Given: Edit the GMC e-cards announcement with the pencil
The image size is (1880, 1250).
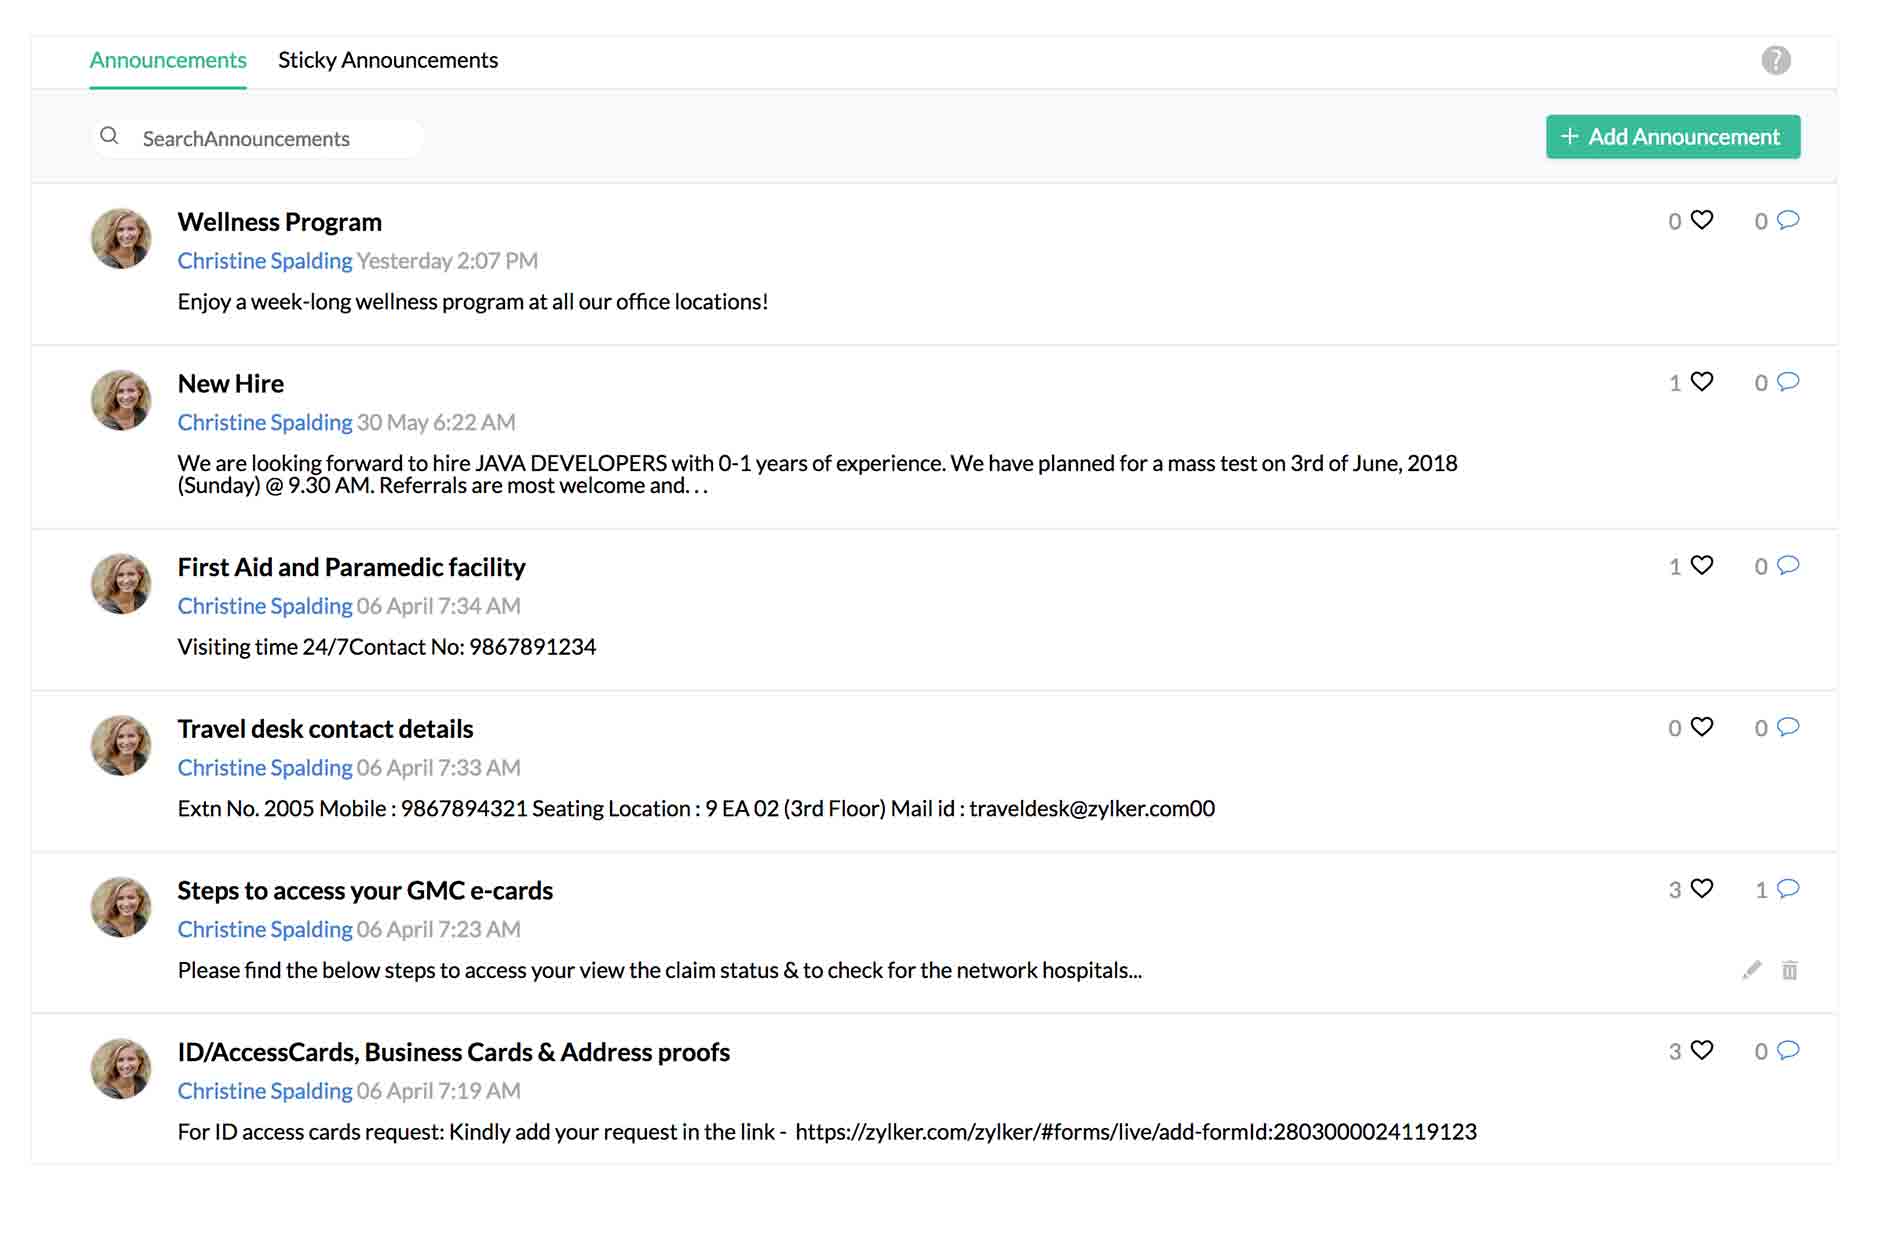Looking at the screenshot, I should click(x=1750, y=969).
